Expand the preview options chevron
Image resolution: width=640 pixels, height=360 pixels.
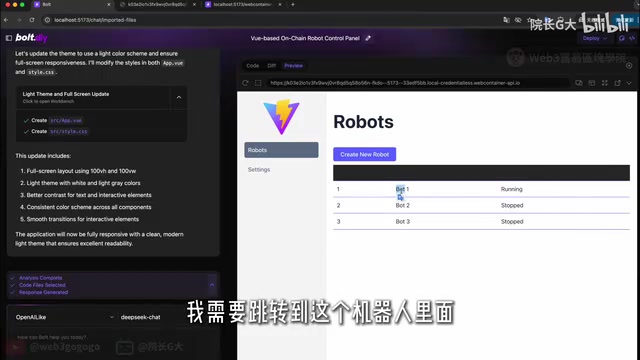[x=629, y=83]
